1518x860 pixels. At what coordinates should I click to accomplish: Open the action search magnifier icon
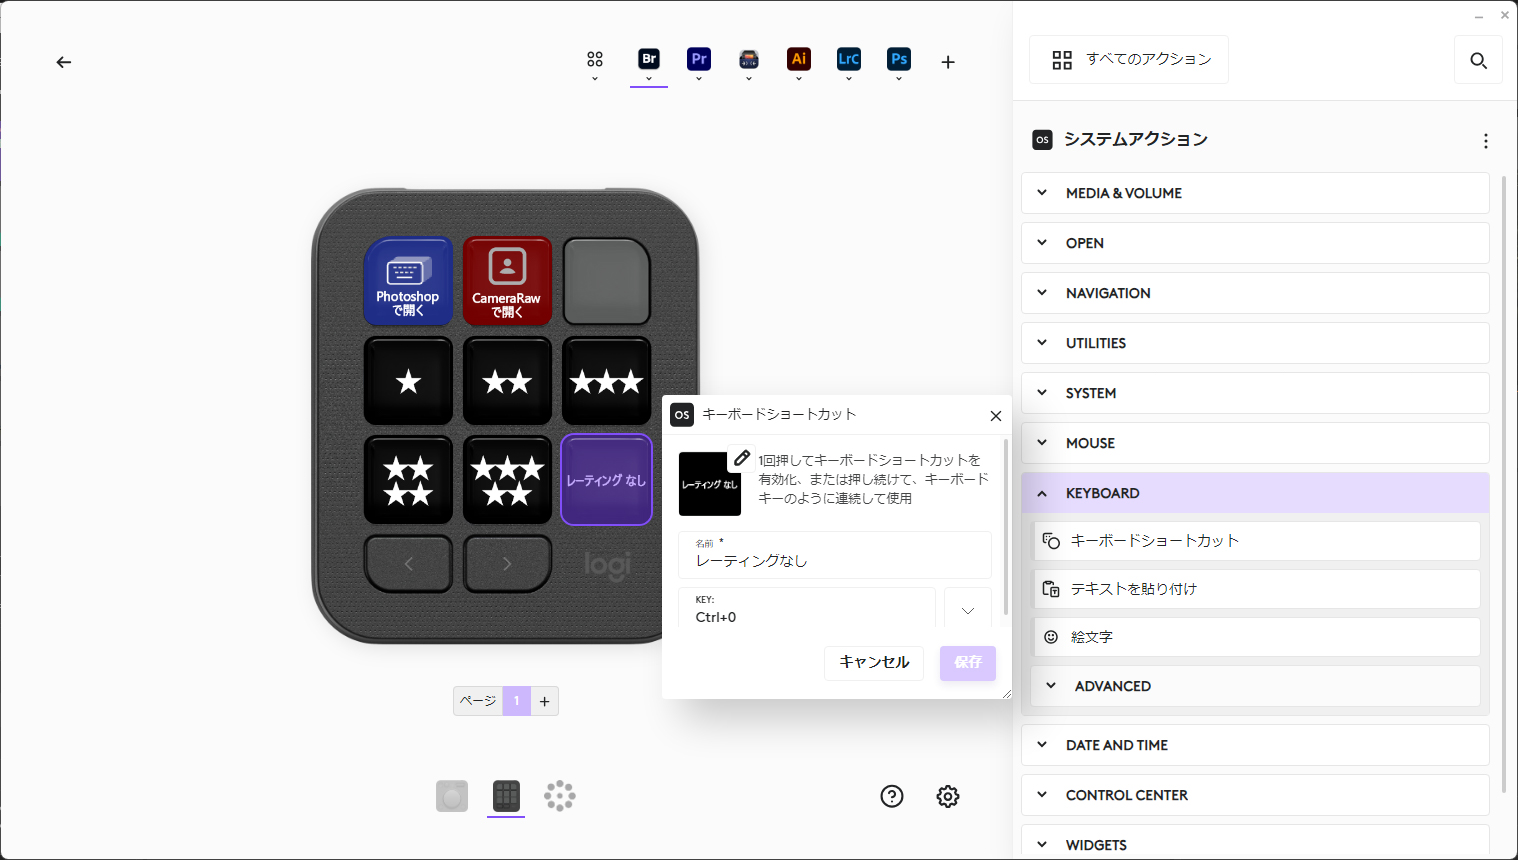pyautogui.click(x=1478, y=60)
